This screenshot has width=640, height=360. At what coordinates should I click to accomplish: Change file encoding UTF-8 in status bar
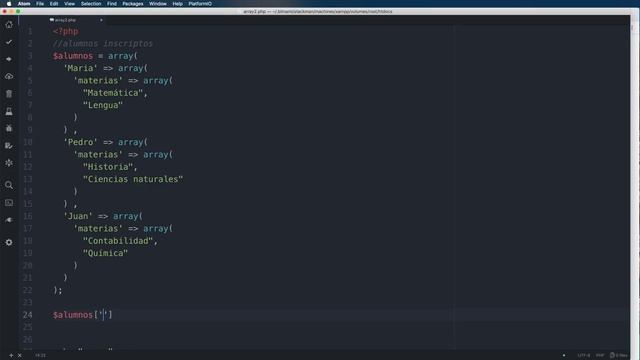click(584, 356)
